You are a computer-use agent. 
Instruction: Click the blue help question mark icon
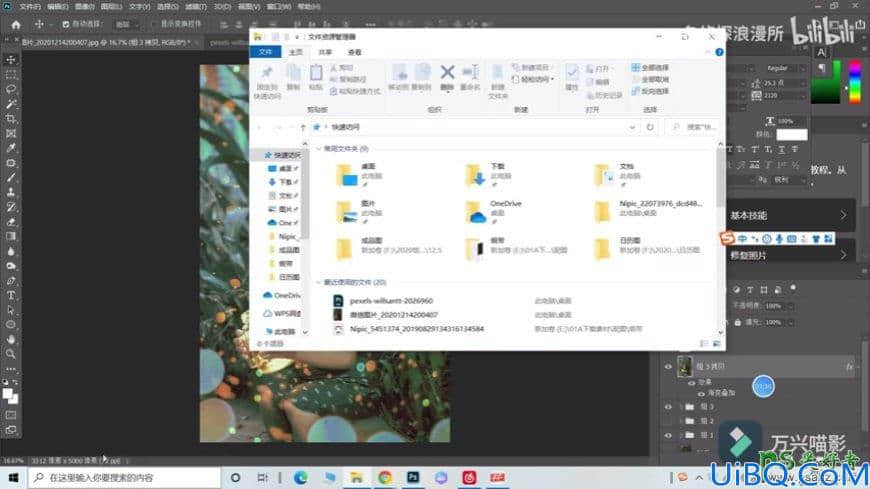(x=719, y=52)
